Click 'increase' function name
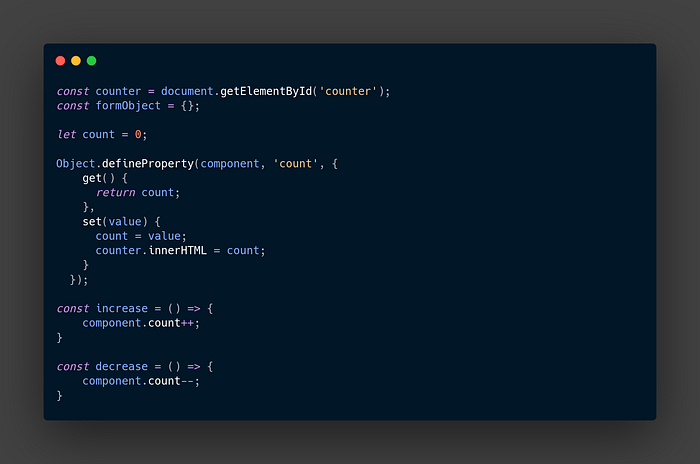This screenshot has width=700, height=464. coord(122,309)
